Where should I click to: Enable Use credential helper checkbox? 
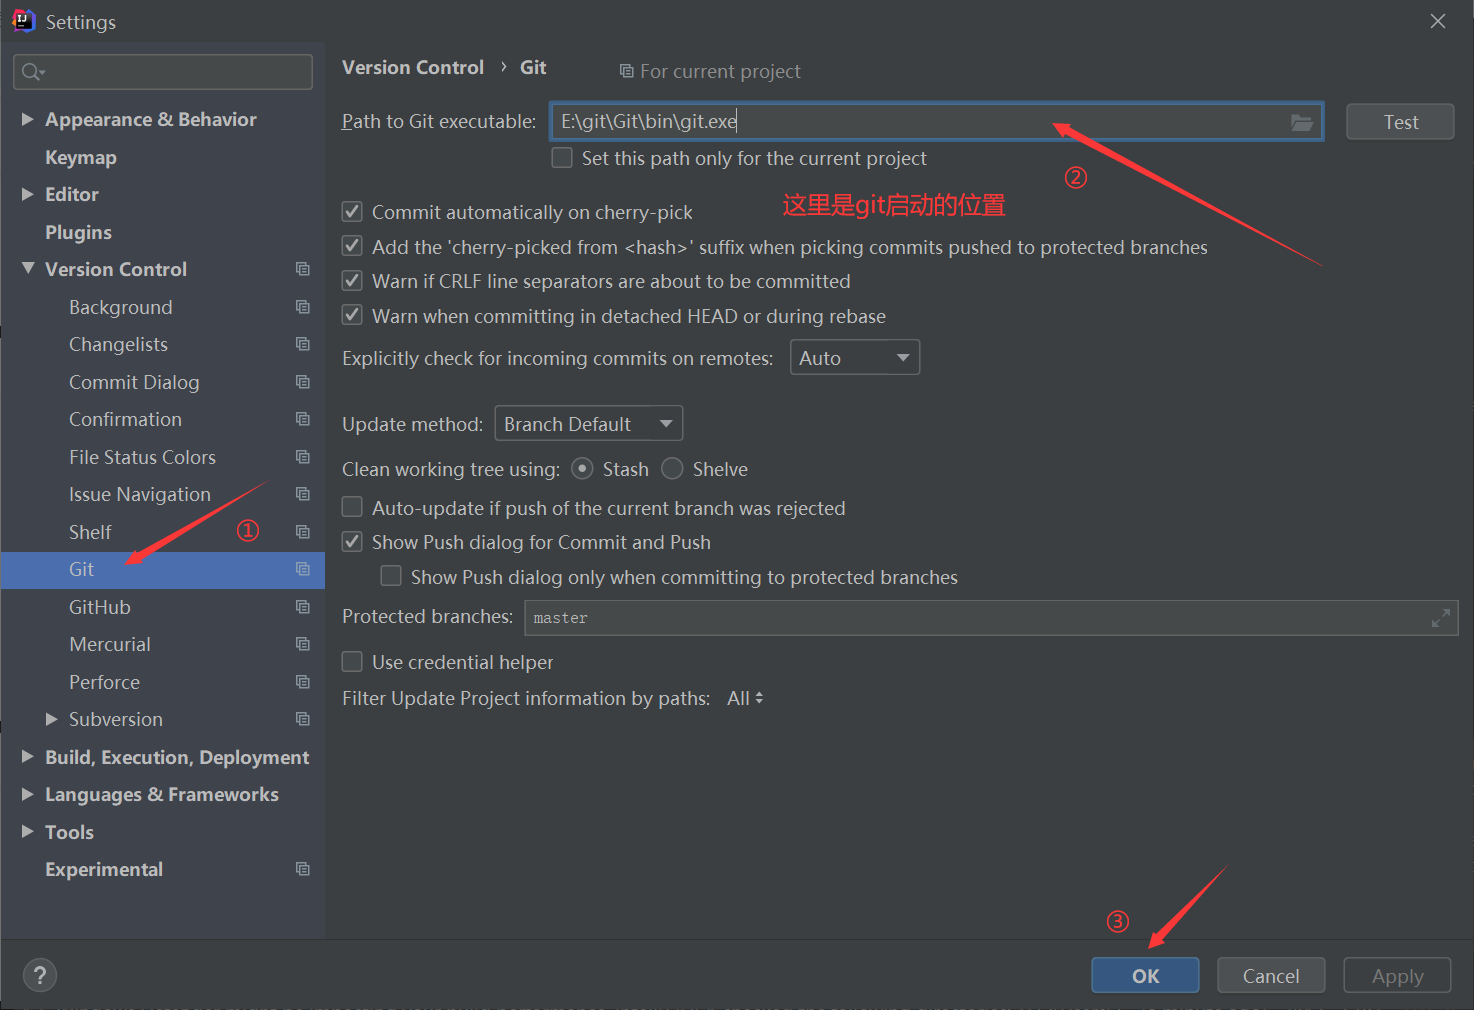pos(352,662)
